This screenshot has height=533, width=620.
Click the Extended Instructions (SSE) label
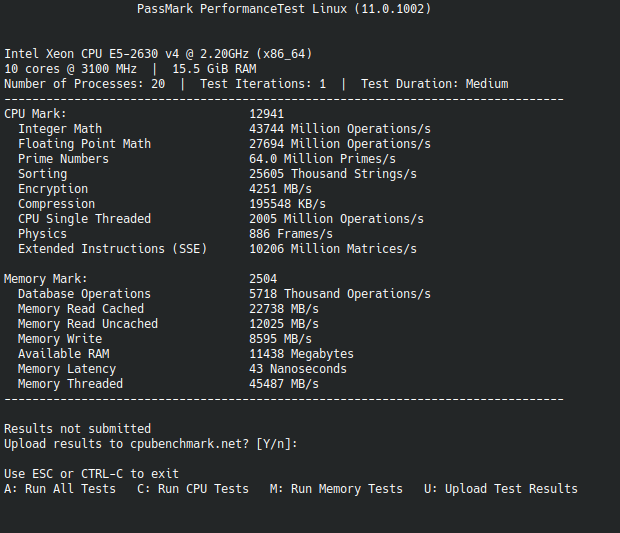coord(112,249)
